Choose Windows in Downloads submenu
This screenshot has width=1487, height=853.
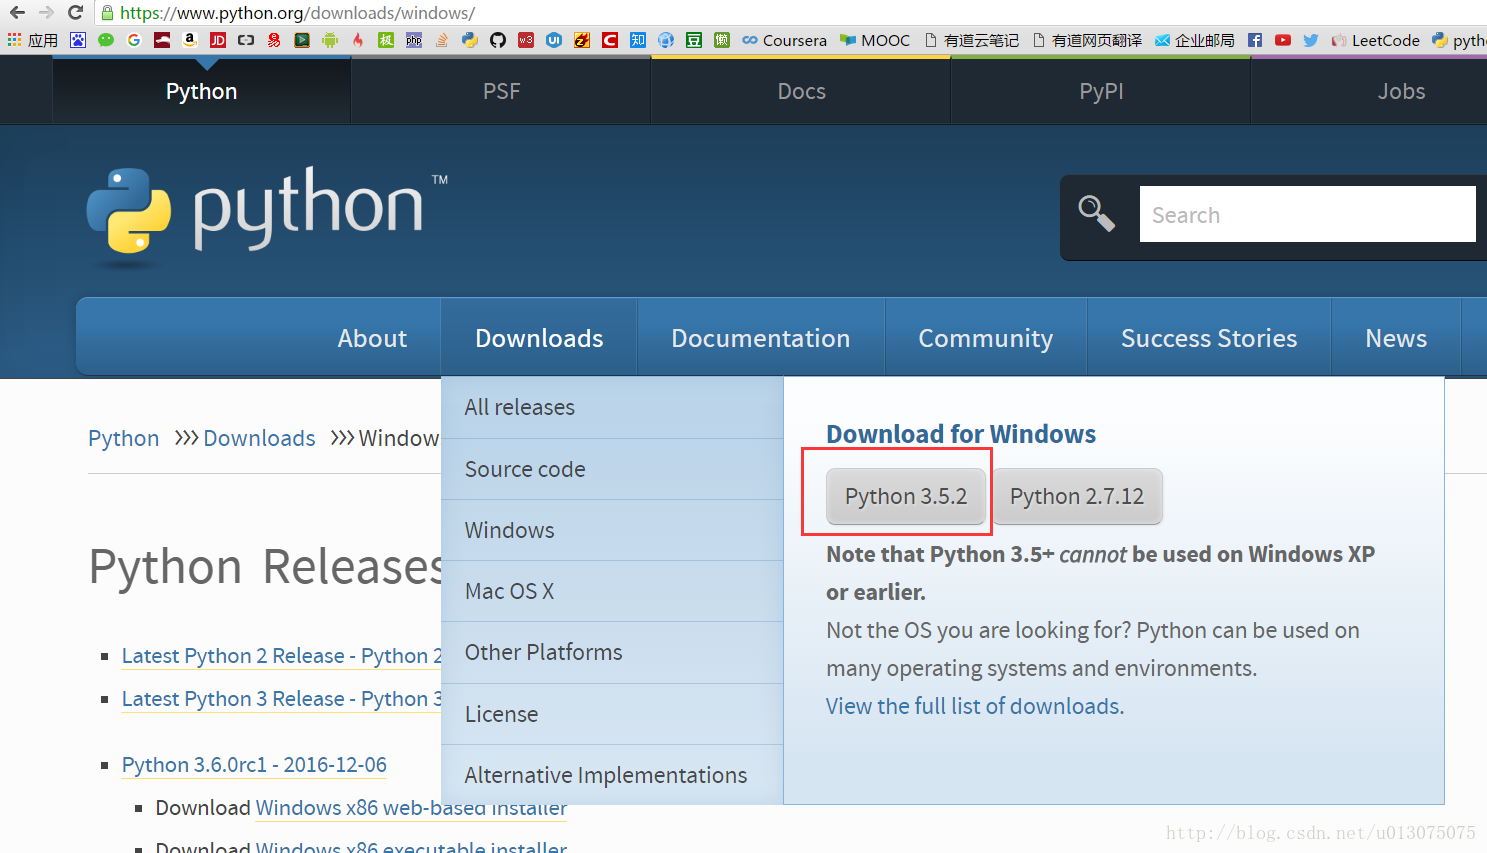pyautogui.click(x=612, y=530)
